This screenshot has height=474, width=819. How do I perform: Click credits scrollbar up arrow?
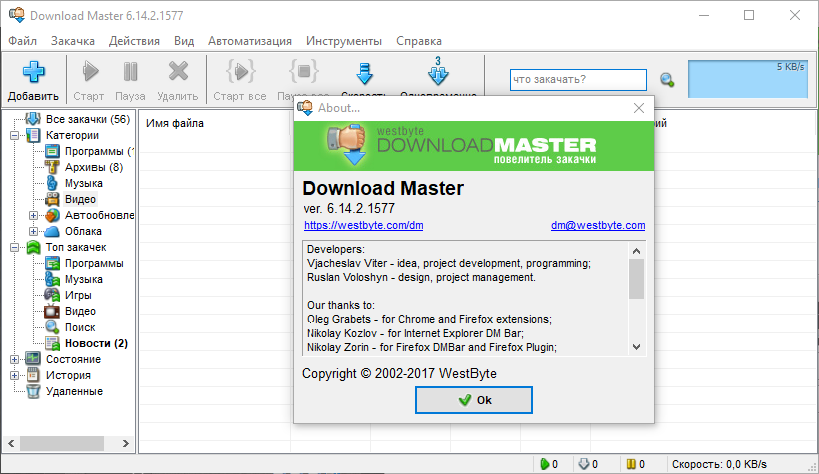(x=636, y=251)
